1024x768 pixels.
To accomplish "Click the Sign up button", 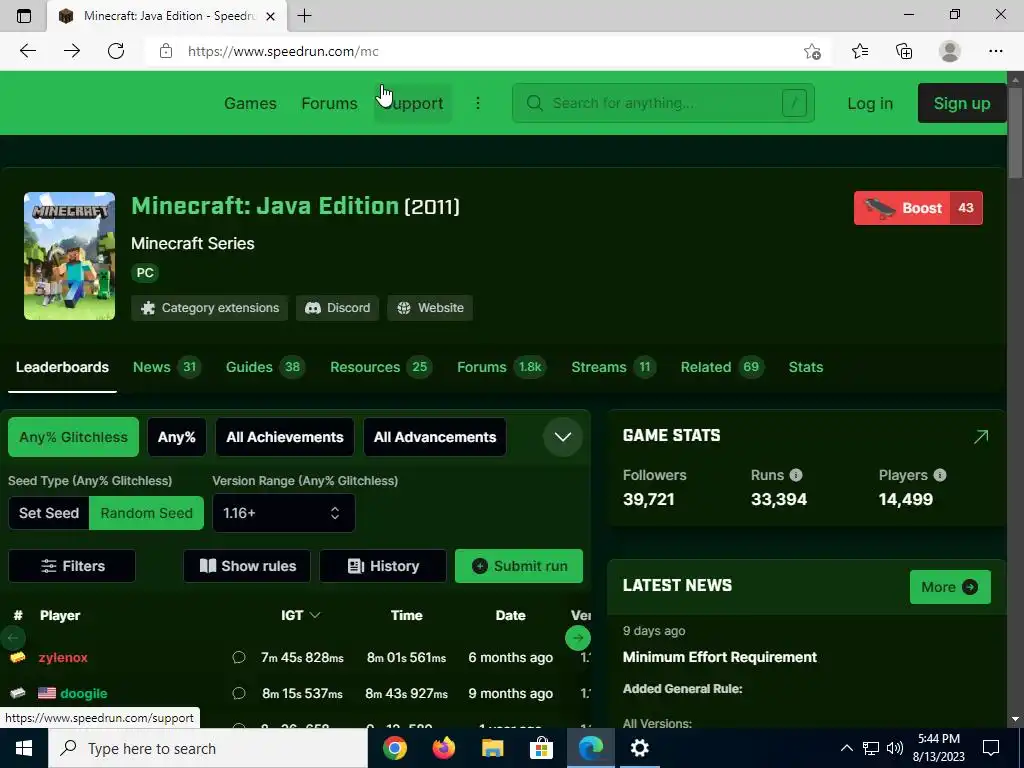I will 961,103.
